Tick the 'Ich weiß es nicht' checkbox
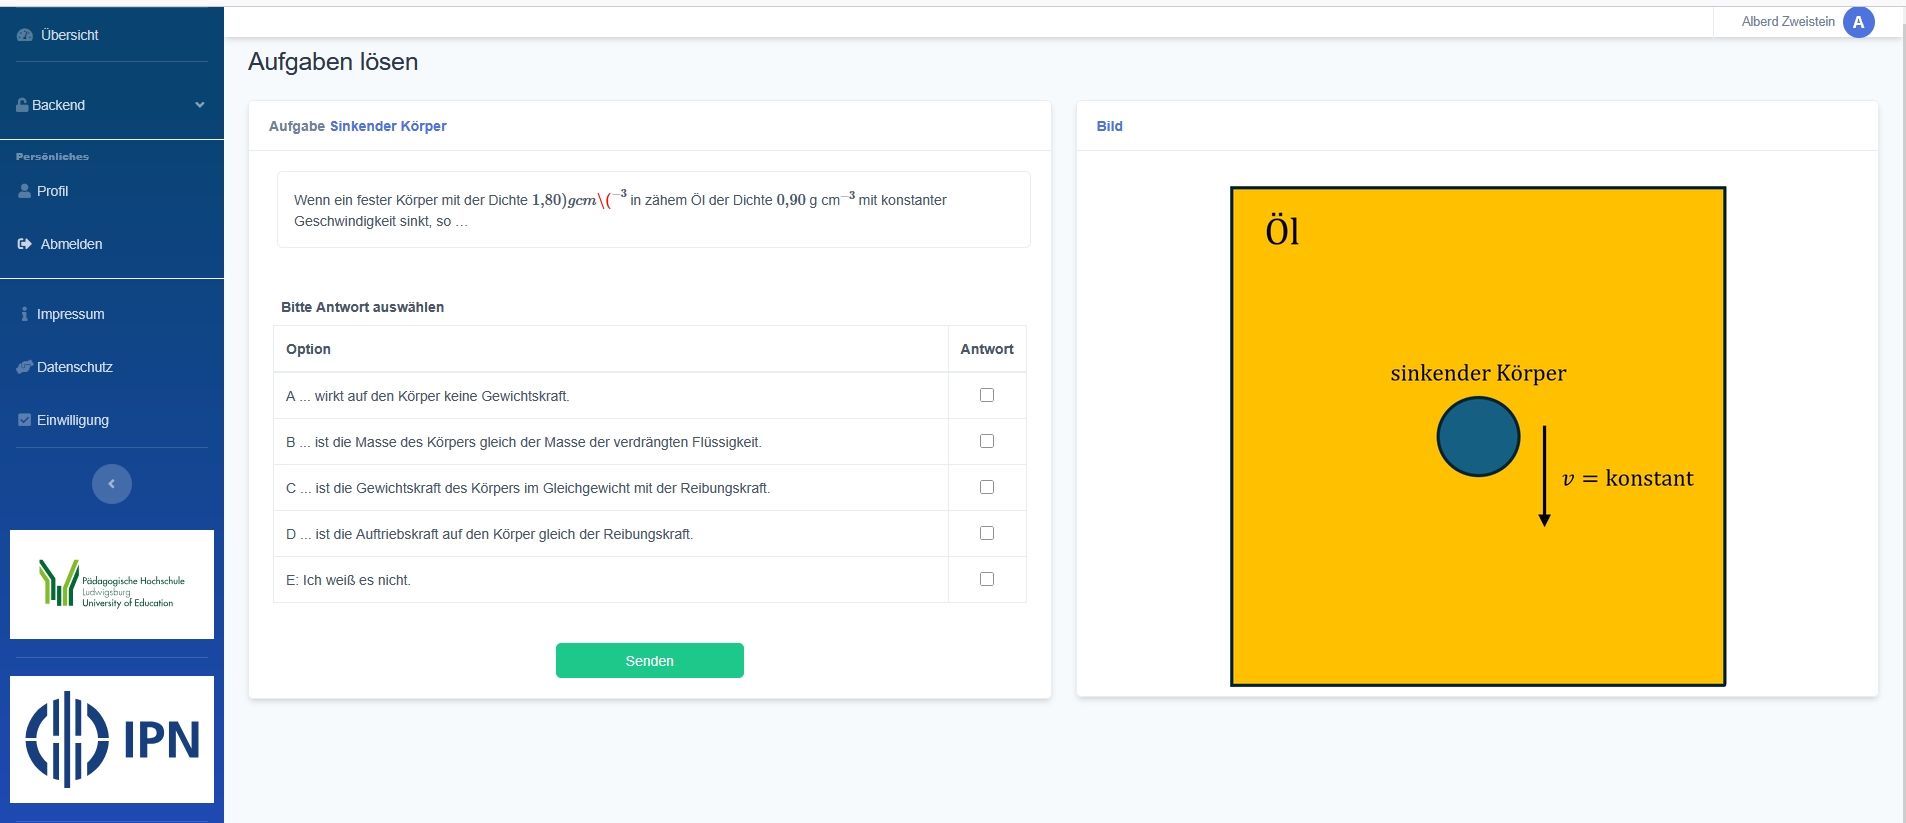Viewport: 1906px width, 823px height. pos(987,579)
